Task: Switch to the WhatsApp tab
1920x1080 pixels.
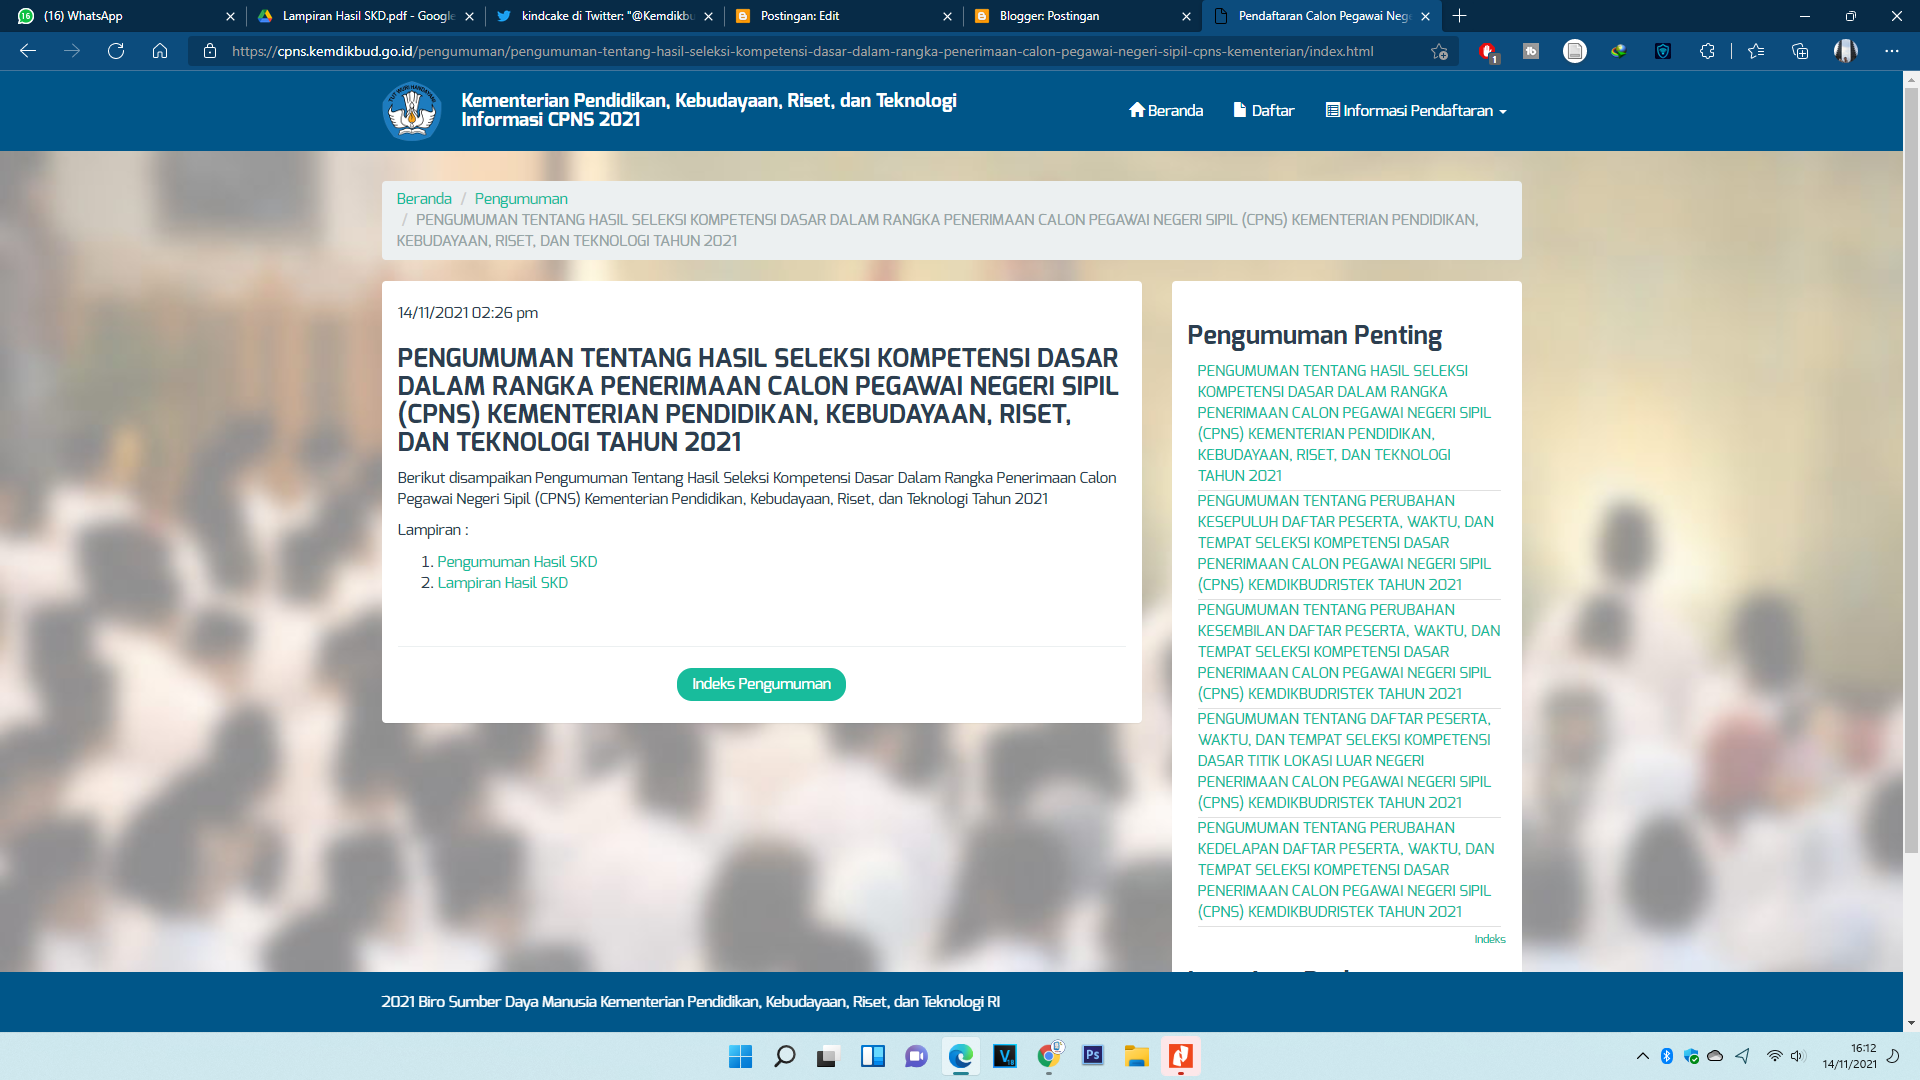Action: tap(120, 16)
